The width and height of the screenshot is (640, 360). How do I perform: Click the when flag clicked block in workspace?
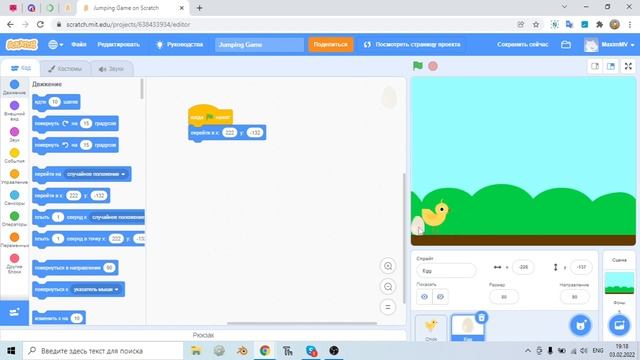(210, 116)
